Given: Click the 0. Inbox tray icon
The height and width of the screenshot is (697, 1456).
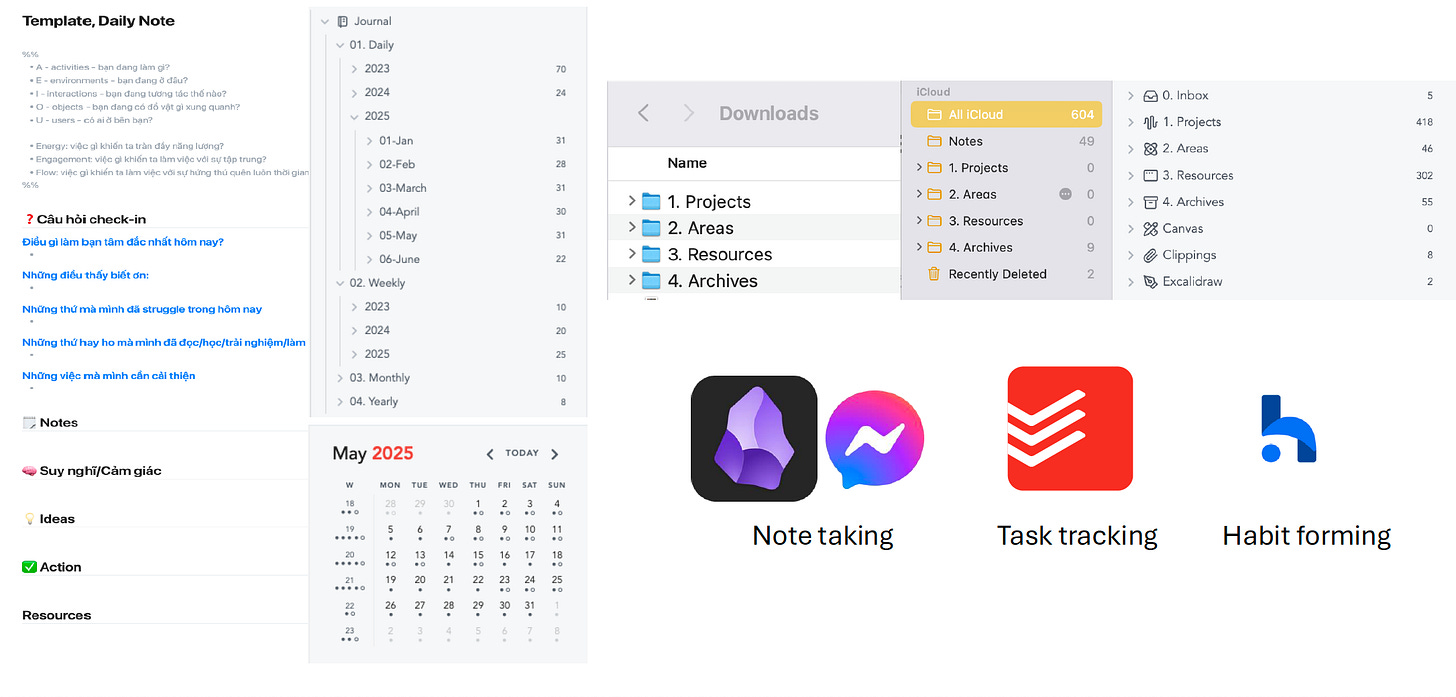Looking at the screenshot, I should tap(1151, 96).
